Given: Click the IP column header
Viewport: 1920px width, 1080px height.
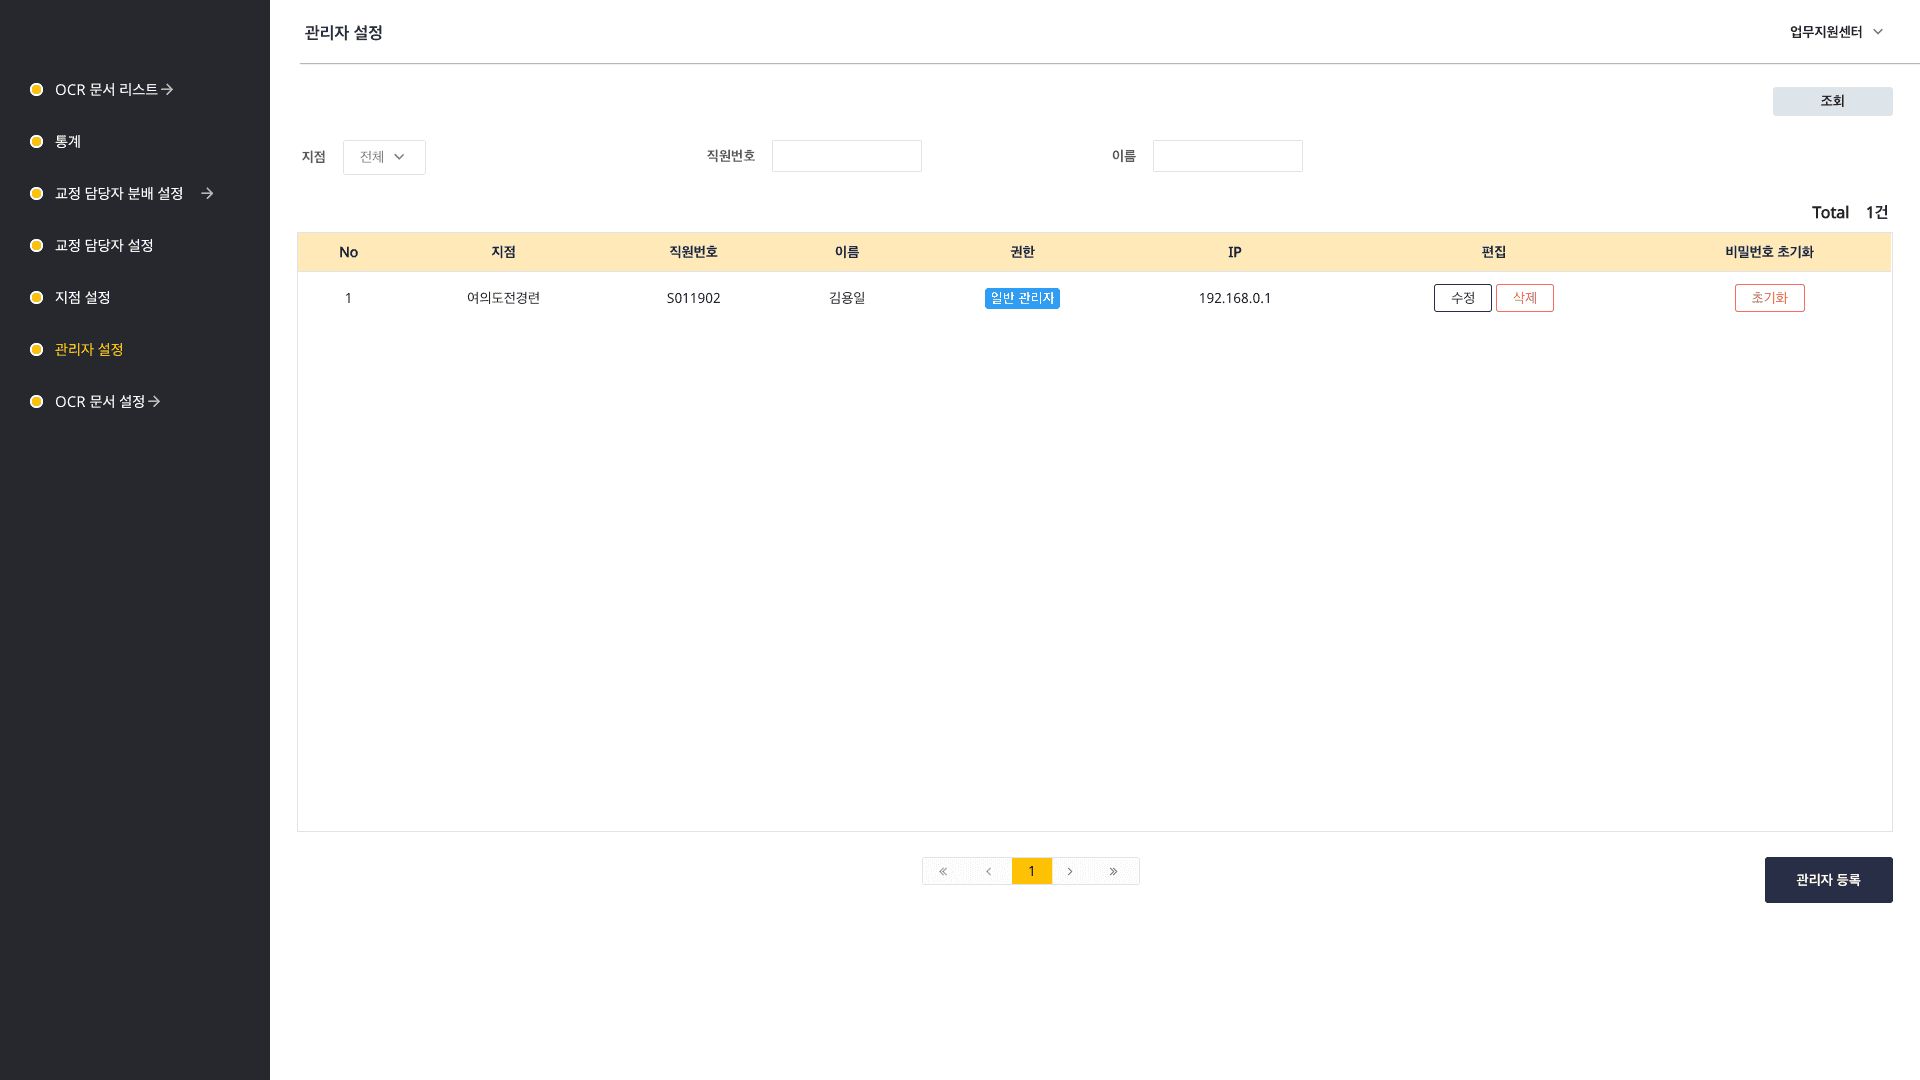Looking at the screenshot, I should pyautogui.click(x=1235, y=252).
